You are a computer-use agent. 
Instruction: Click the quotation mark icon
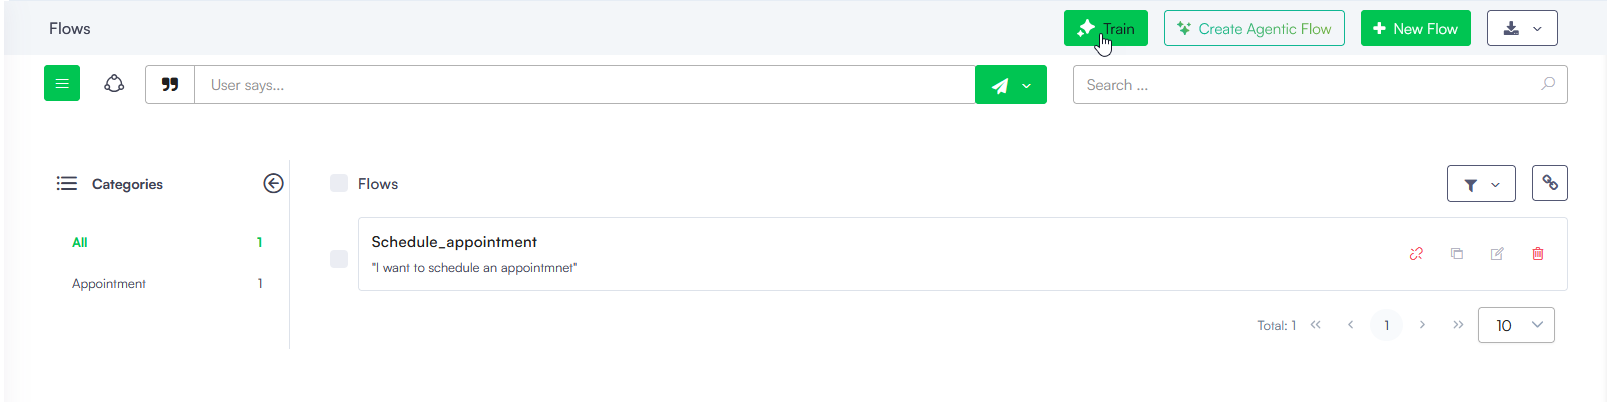tap(170, 85)
